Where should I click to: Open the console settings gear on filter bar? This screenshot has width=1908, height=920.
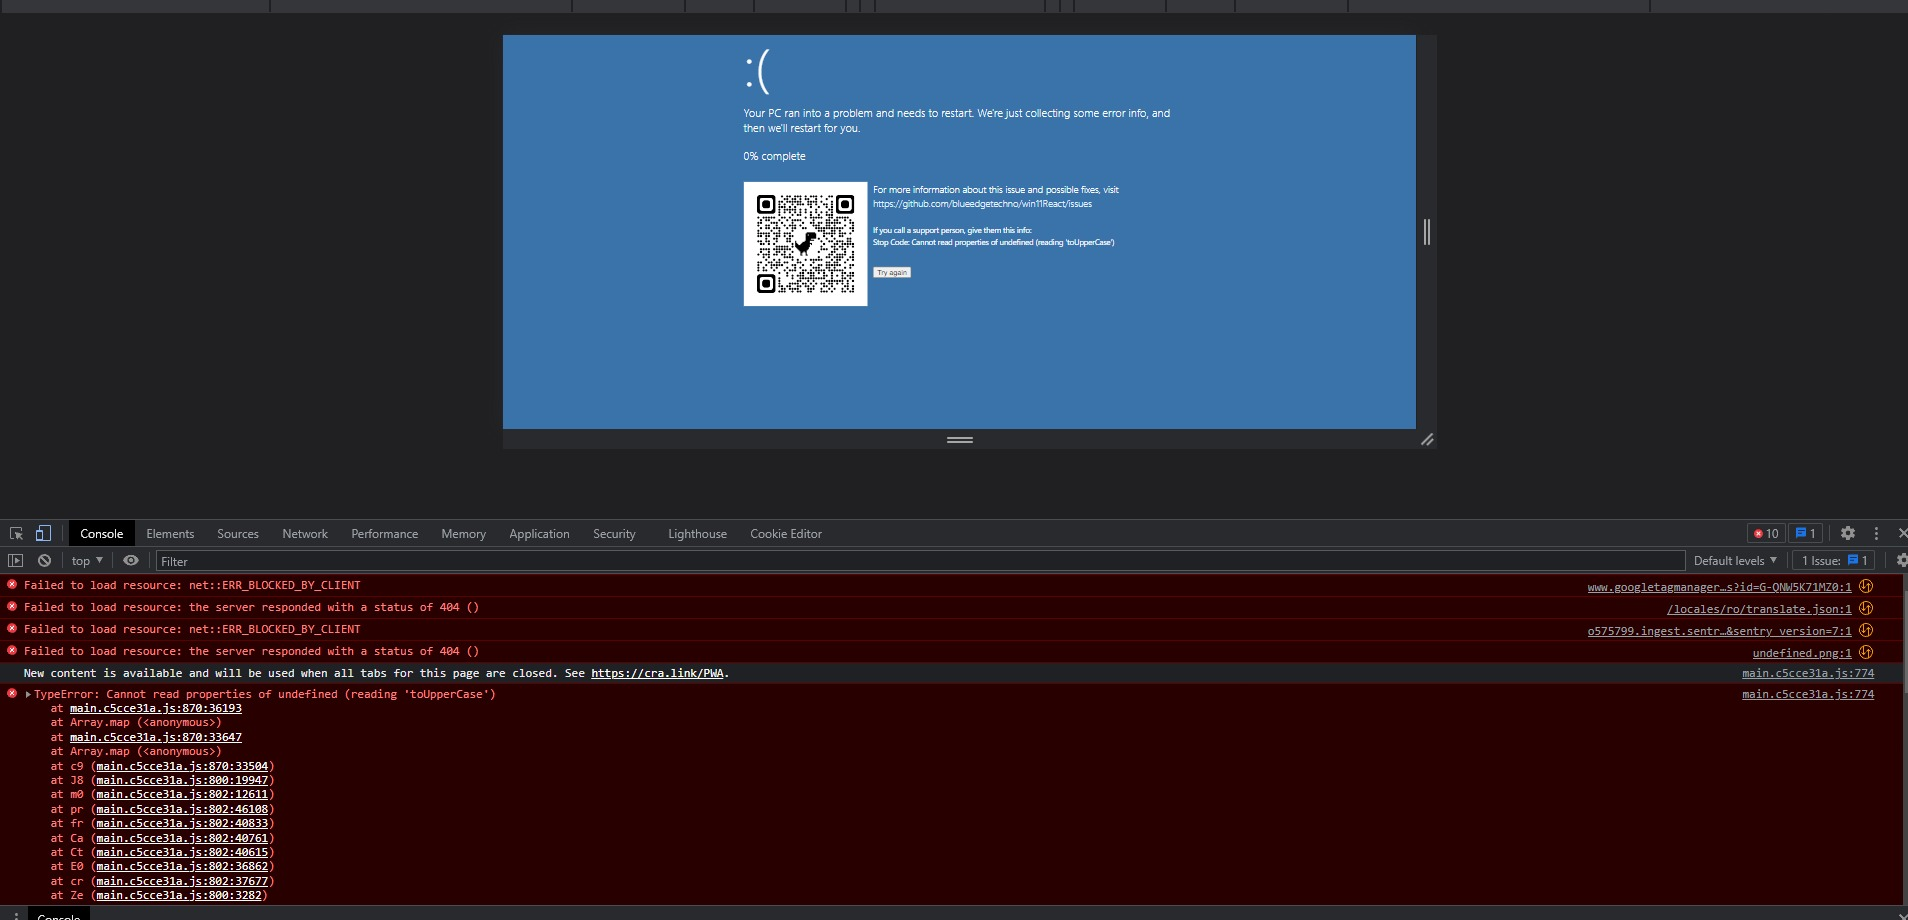click(1901, 560)
